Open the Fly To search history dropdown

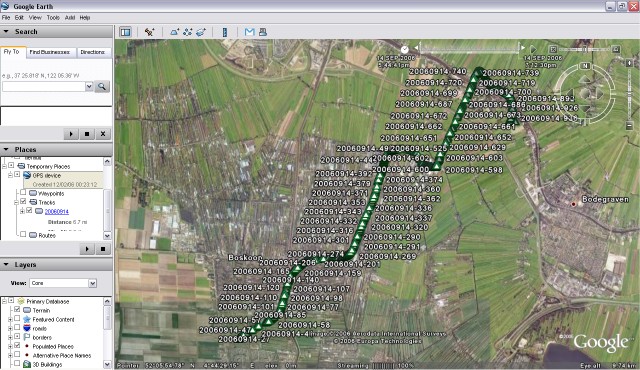[x=89, y=86]
